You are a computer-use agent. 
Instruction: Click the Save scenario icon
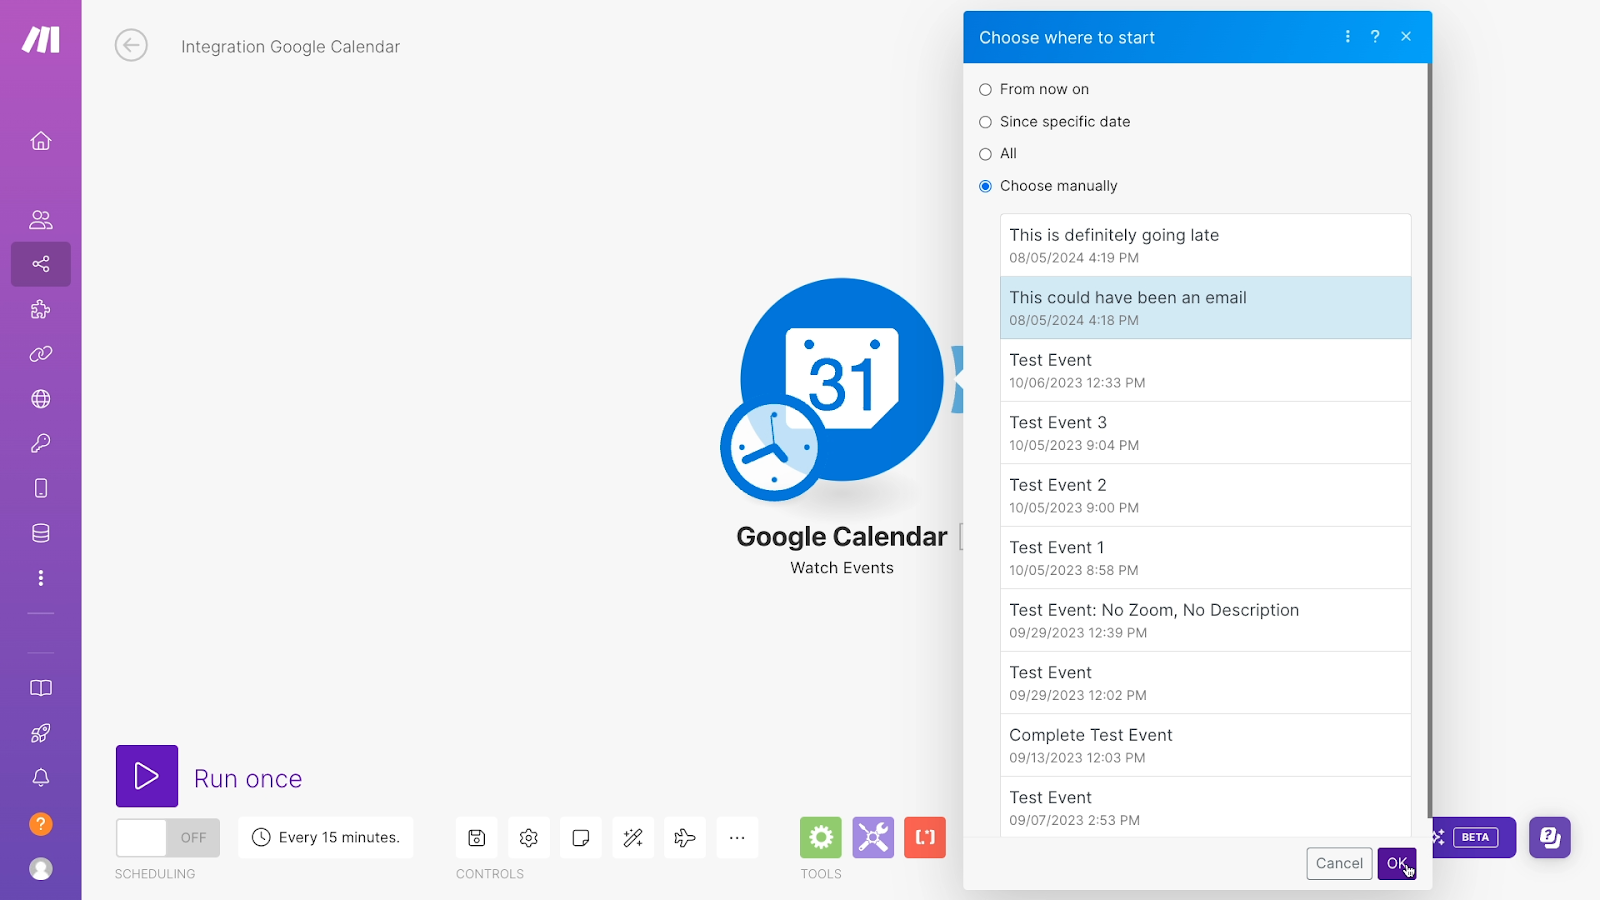pos(477,838)
